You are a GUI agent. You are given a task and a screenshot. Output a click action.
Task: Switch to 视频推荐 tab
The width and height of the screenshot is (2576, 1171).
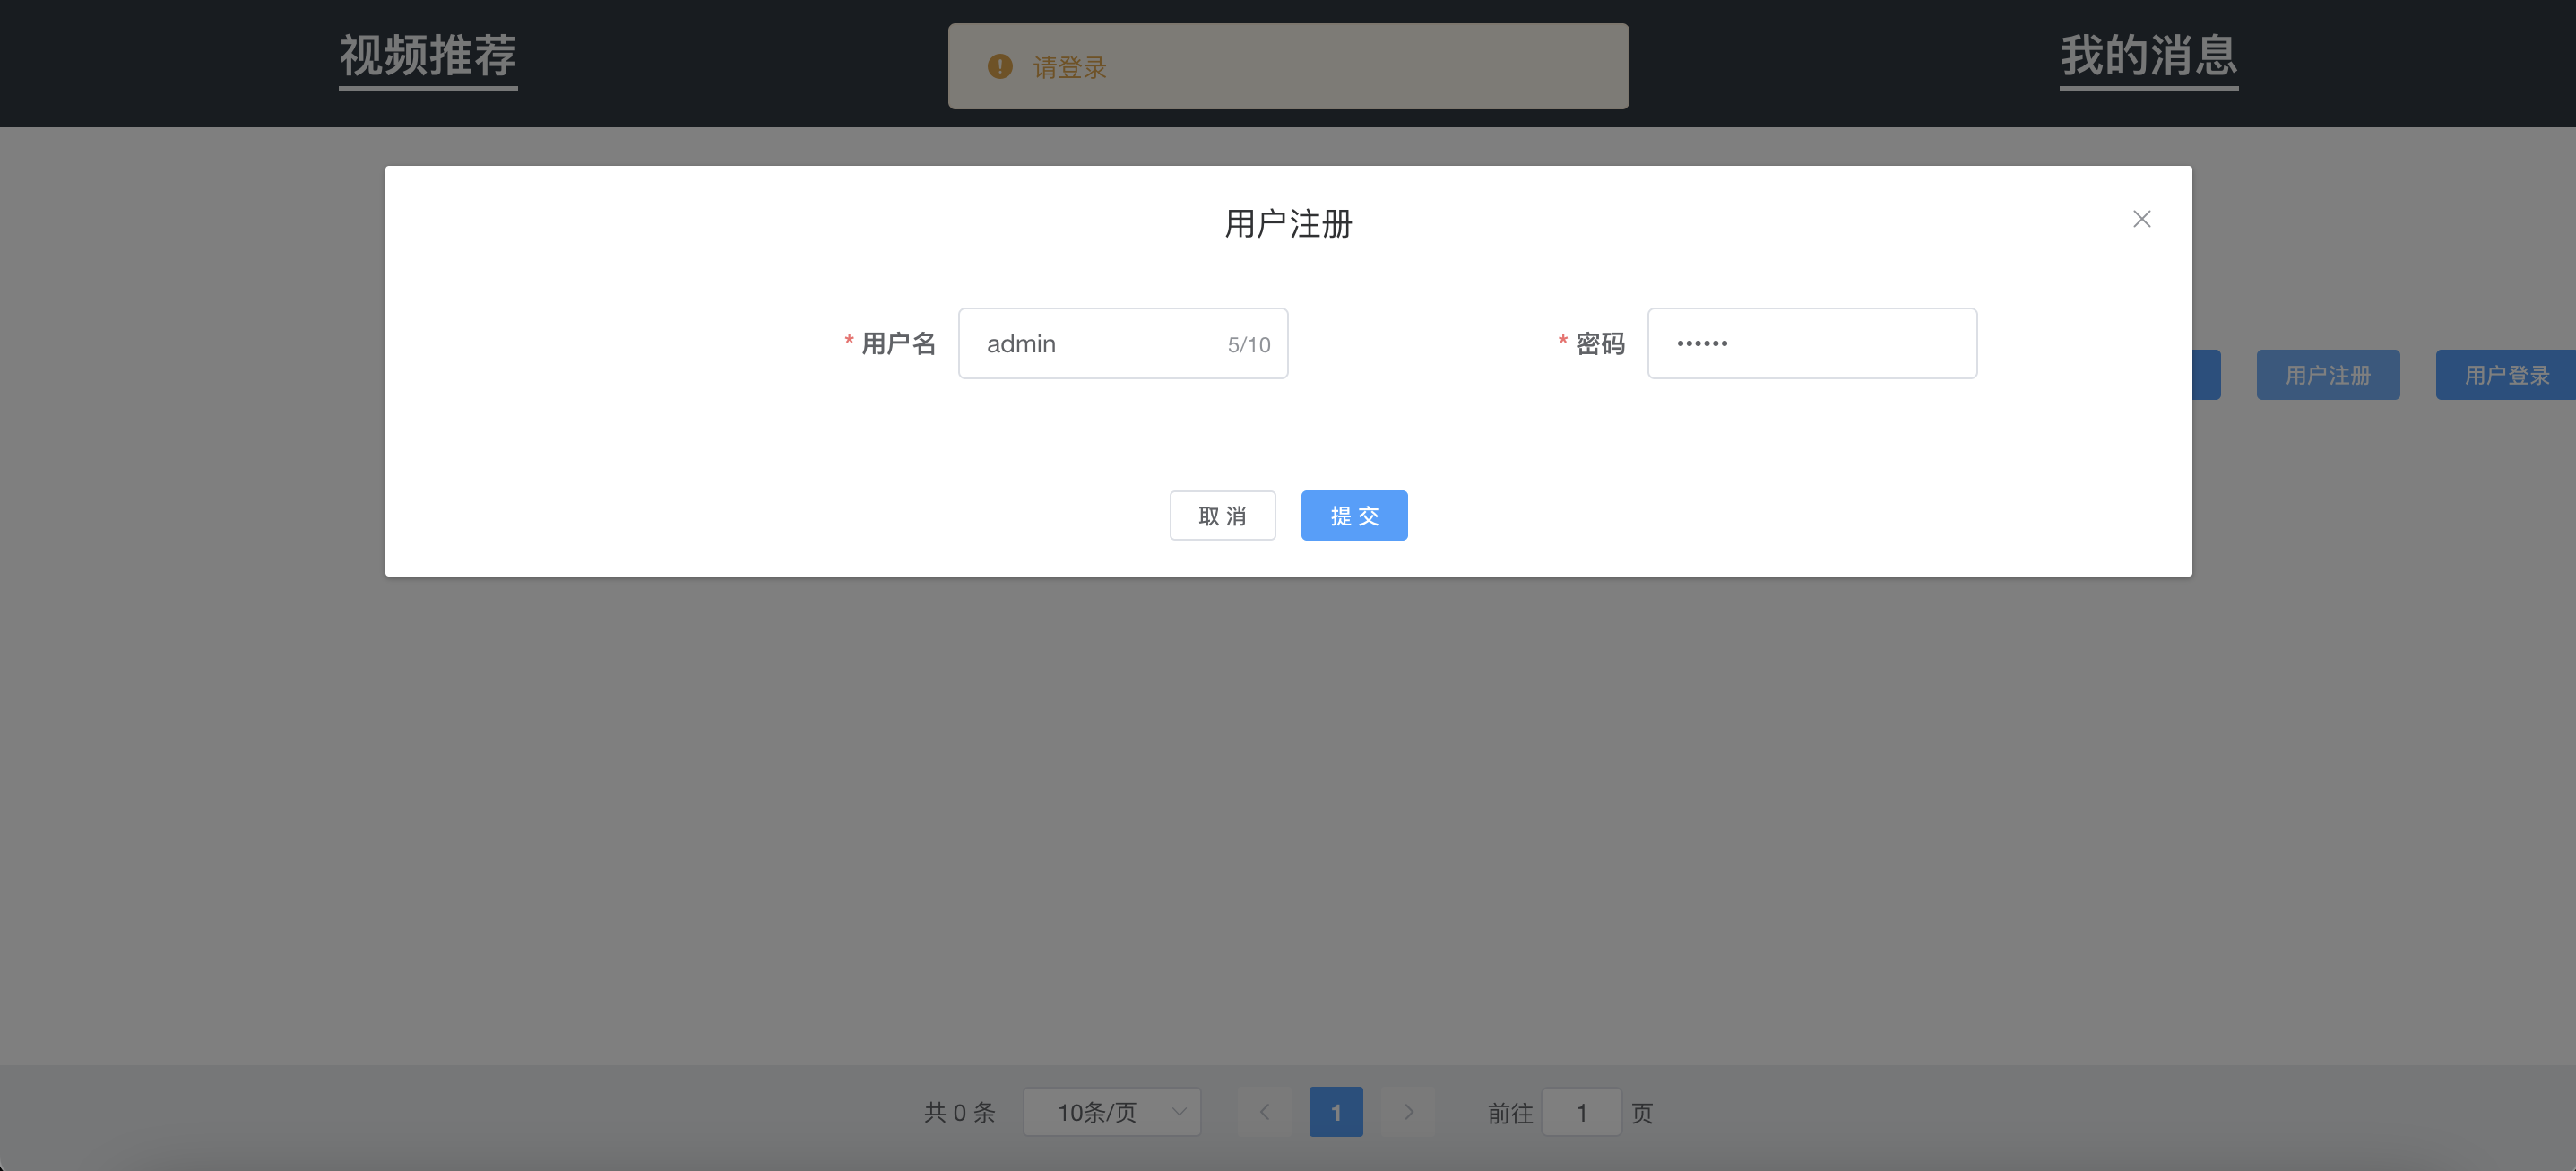point(428,56)
